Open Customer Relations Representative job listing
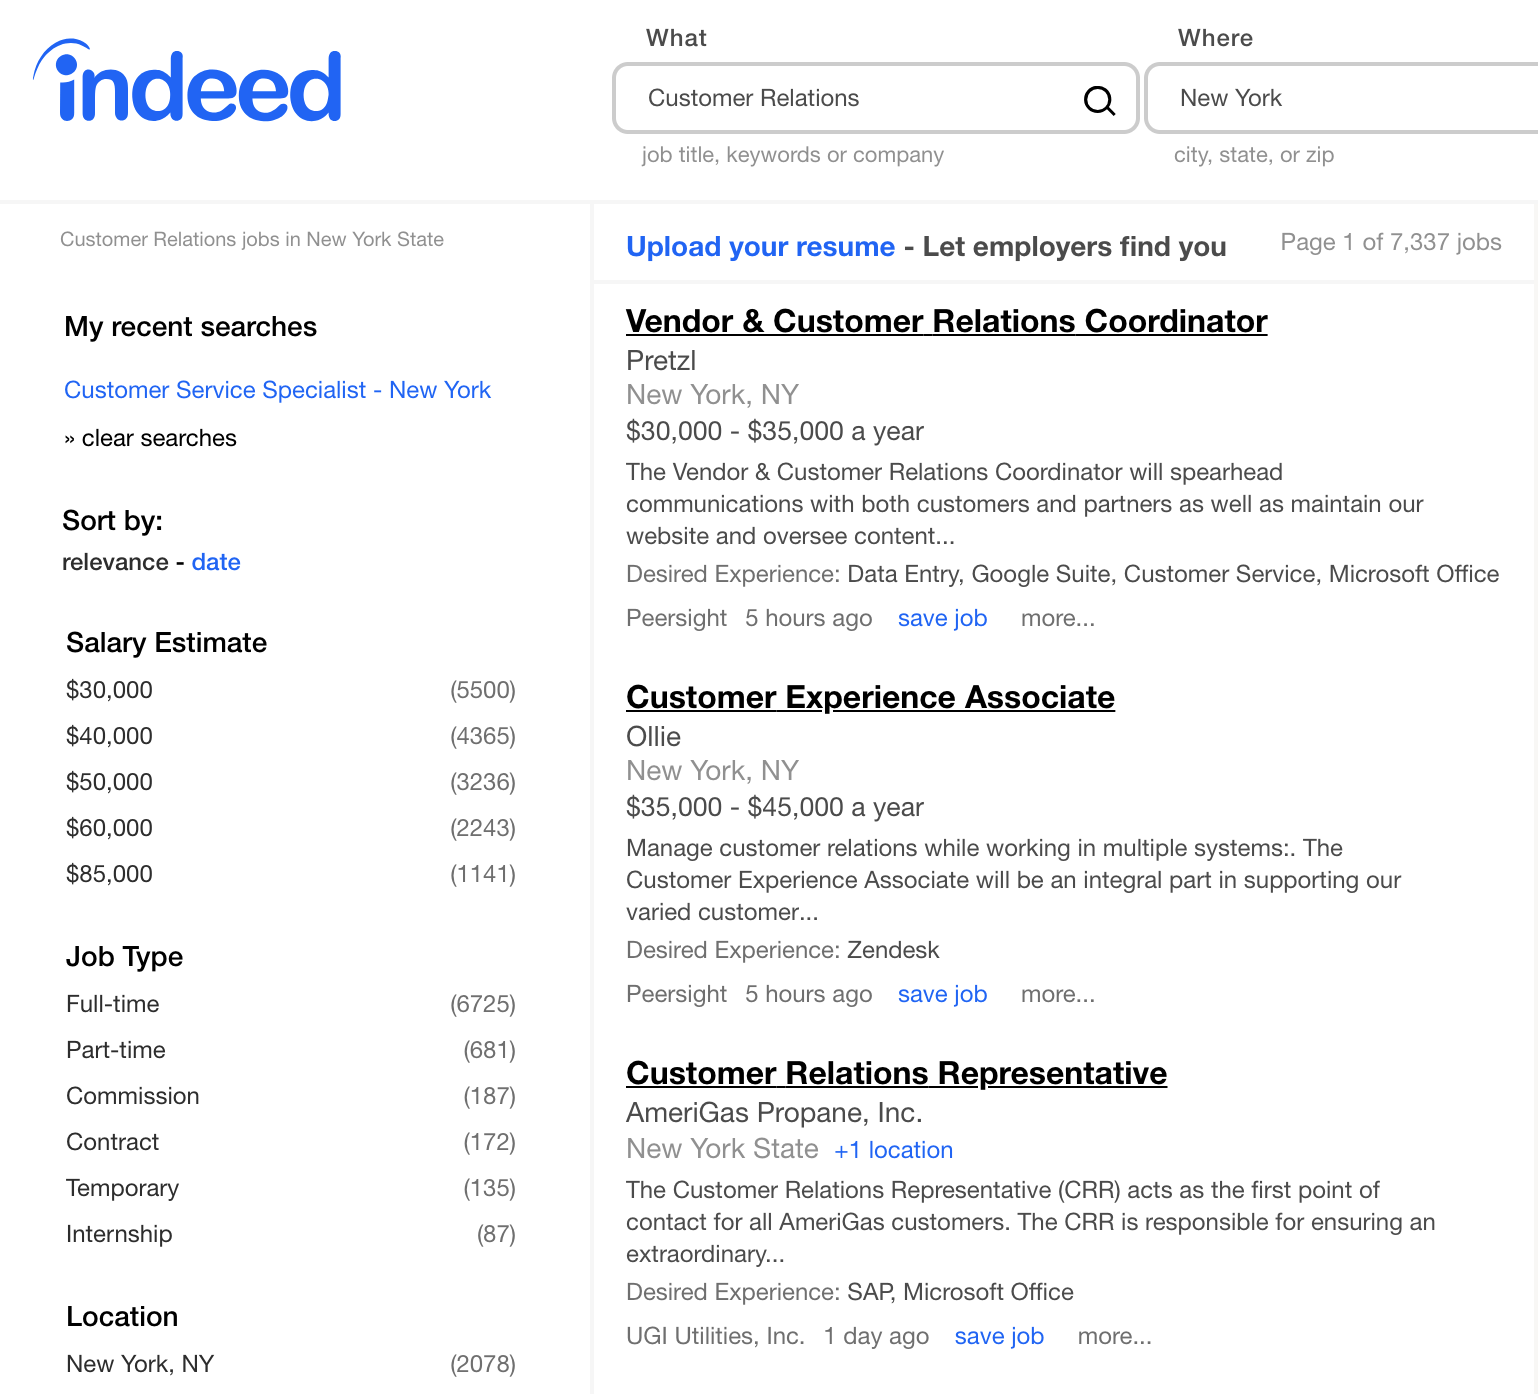1538x1394 pixels. [x=896, y=1074]
